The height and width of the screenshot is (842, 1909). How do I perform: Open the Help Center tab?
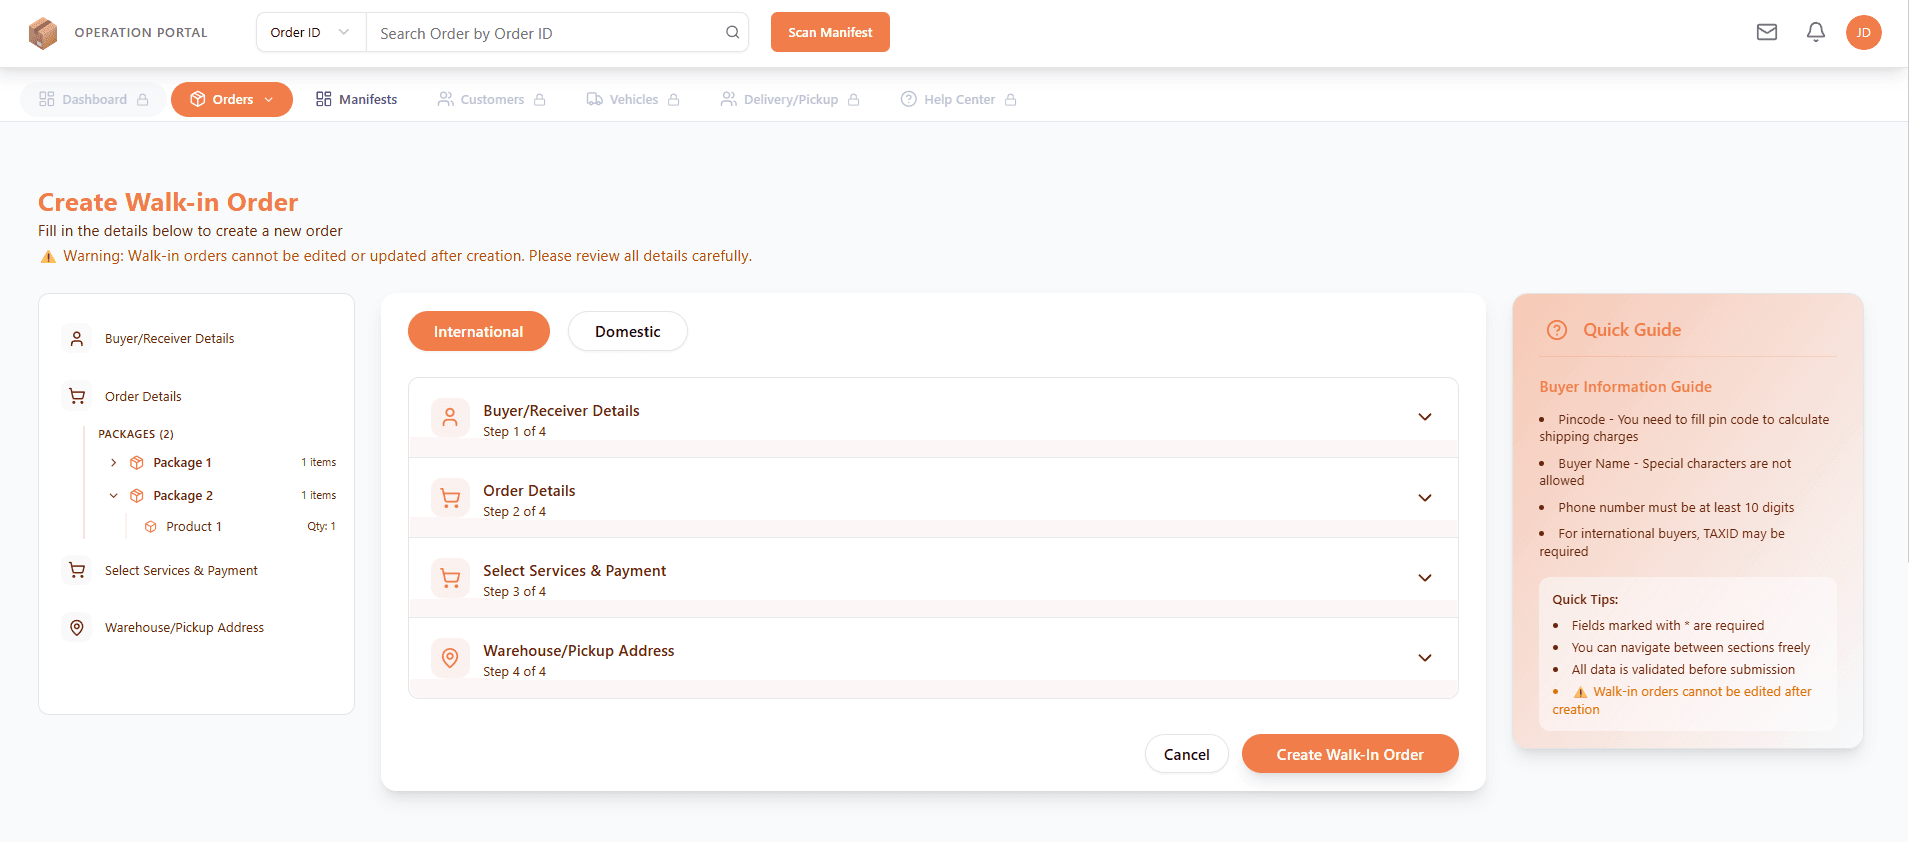coord(959,99)
